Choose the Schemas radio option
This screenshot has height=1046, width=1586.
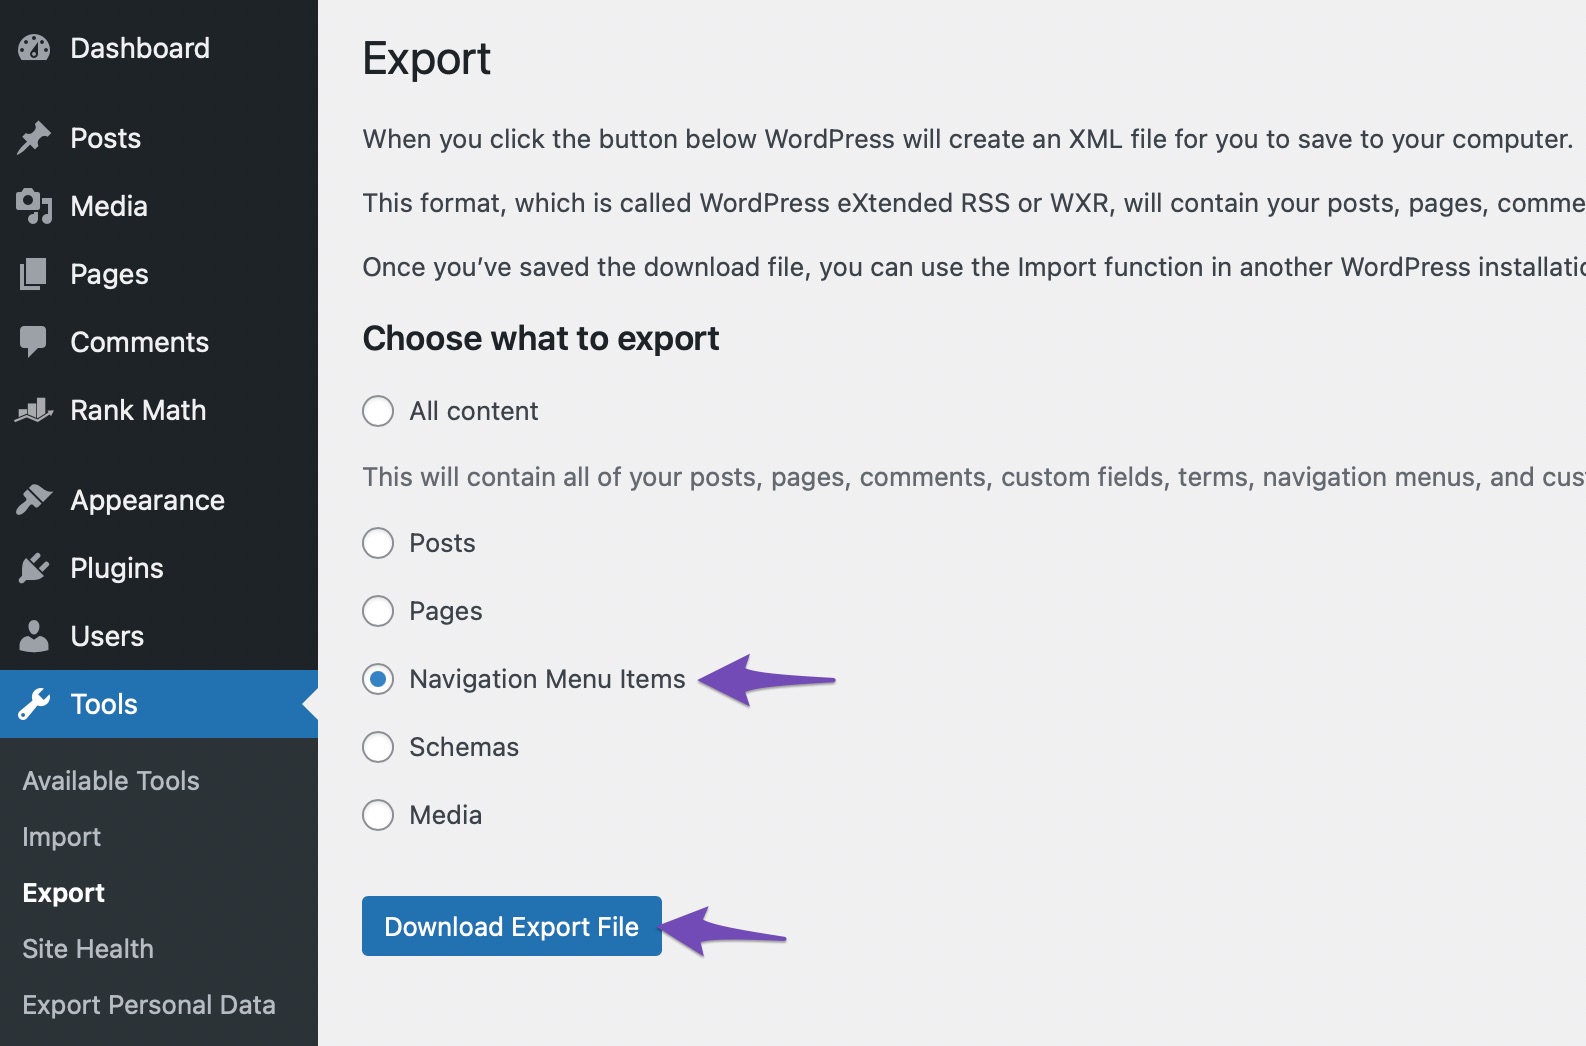point(378,747)
